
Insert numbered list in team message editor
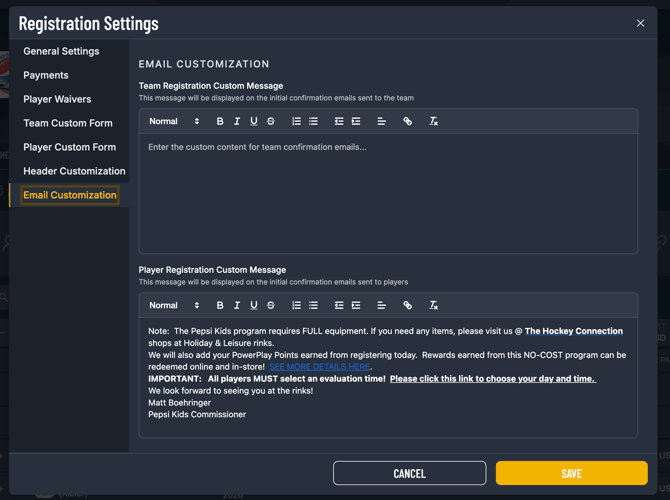[296, 121]
